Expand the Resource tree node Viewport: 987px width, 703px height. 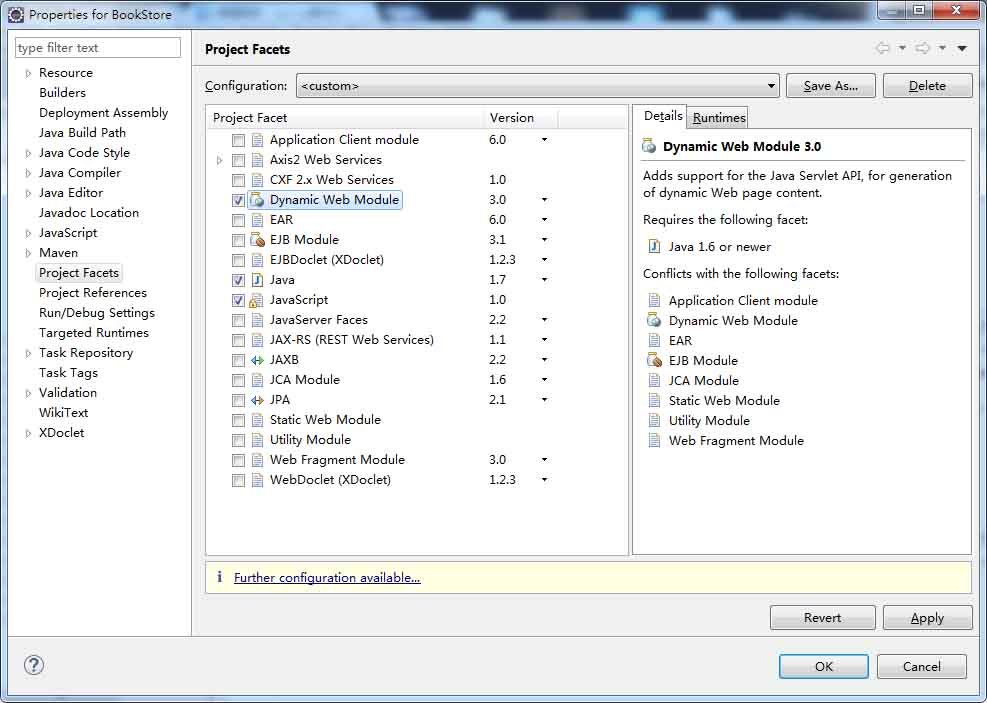point(28,73)
